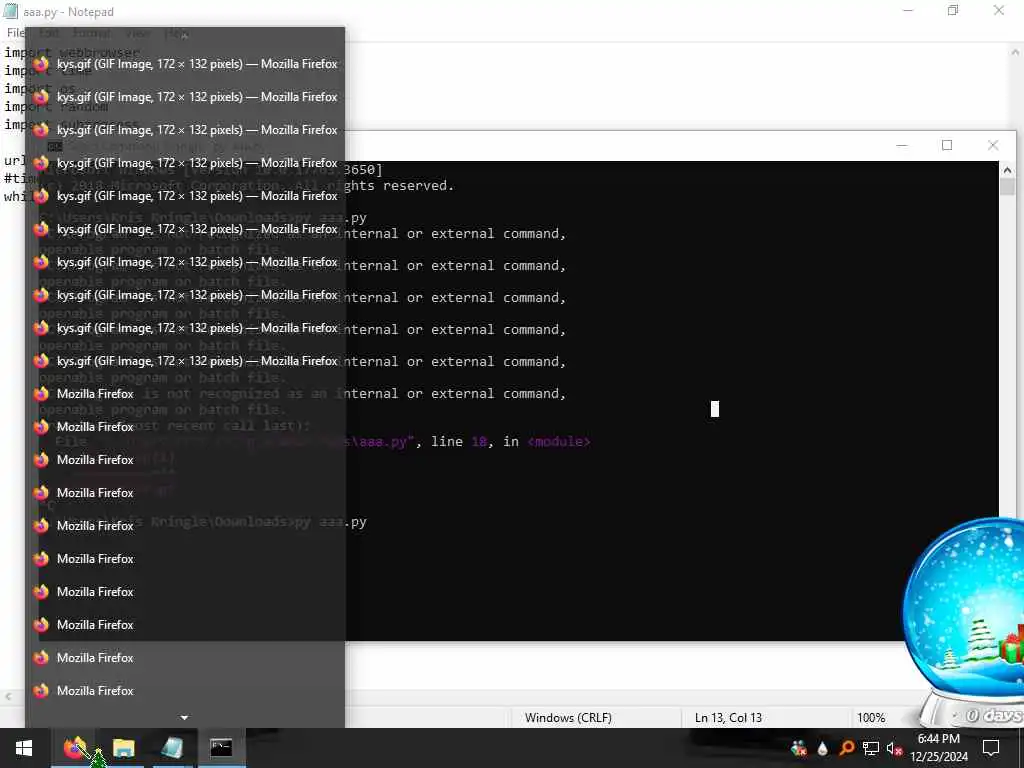Viewport: 1024px width, 768px height.
Task: Open File Explorer from the taskbar
Action: tap(123, 748)
